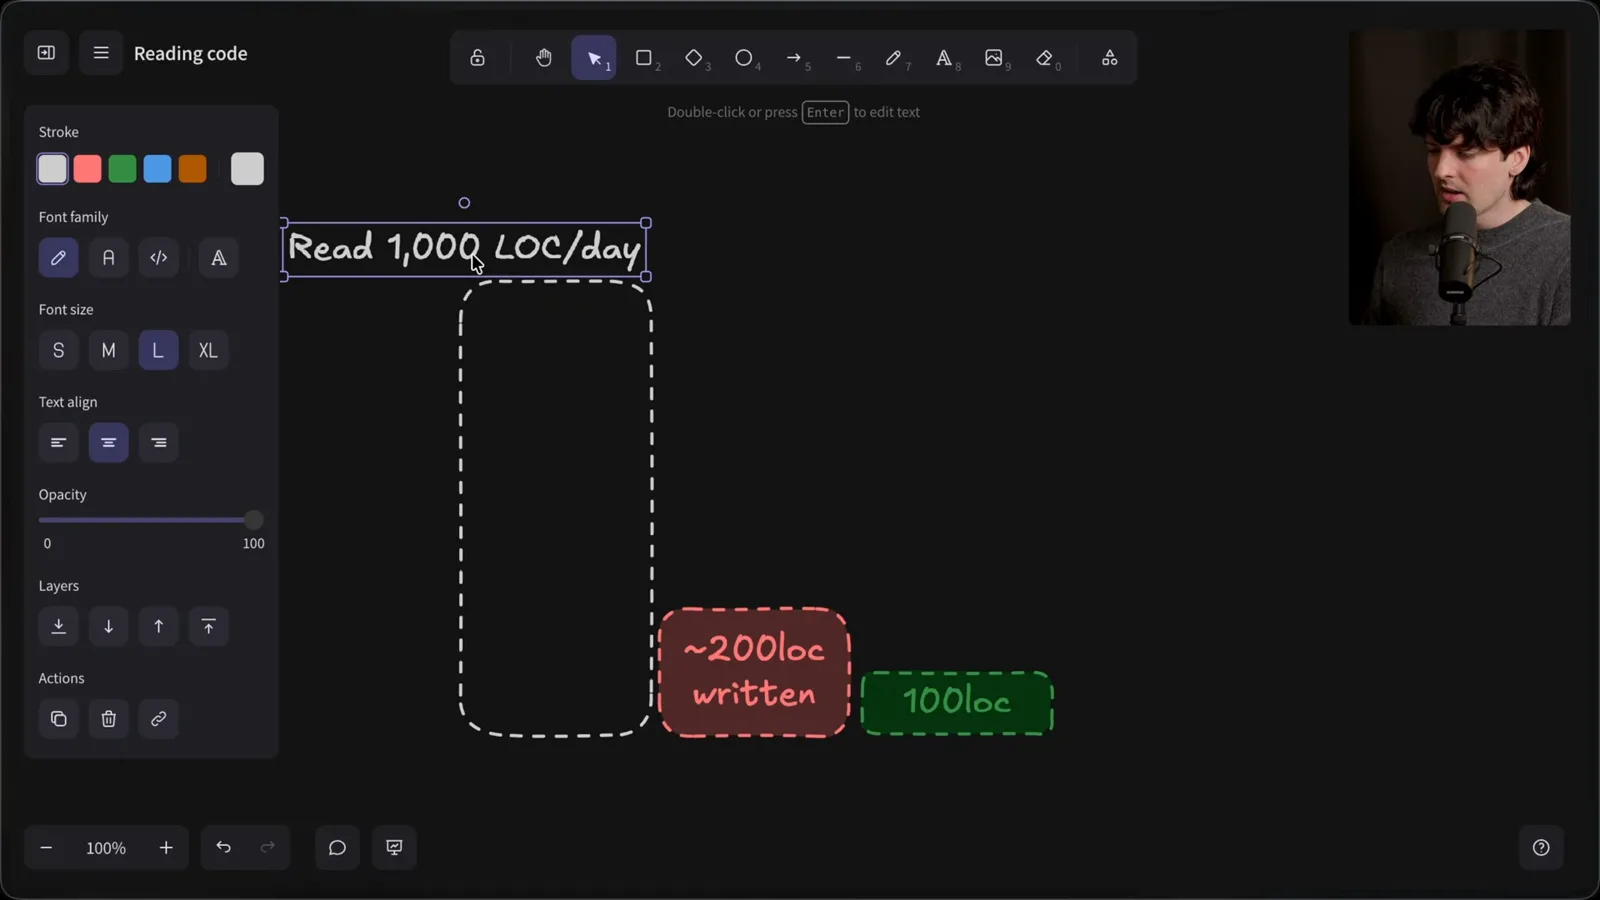
Task: Select the Arrow tool
Action: tap(794, 58)
